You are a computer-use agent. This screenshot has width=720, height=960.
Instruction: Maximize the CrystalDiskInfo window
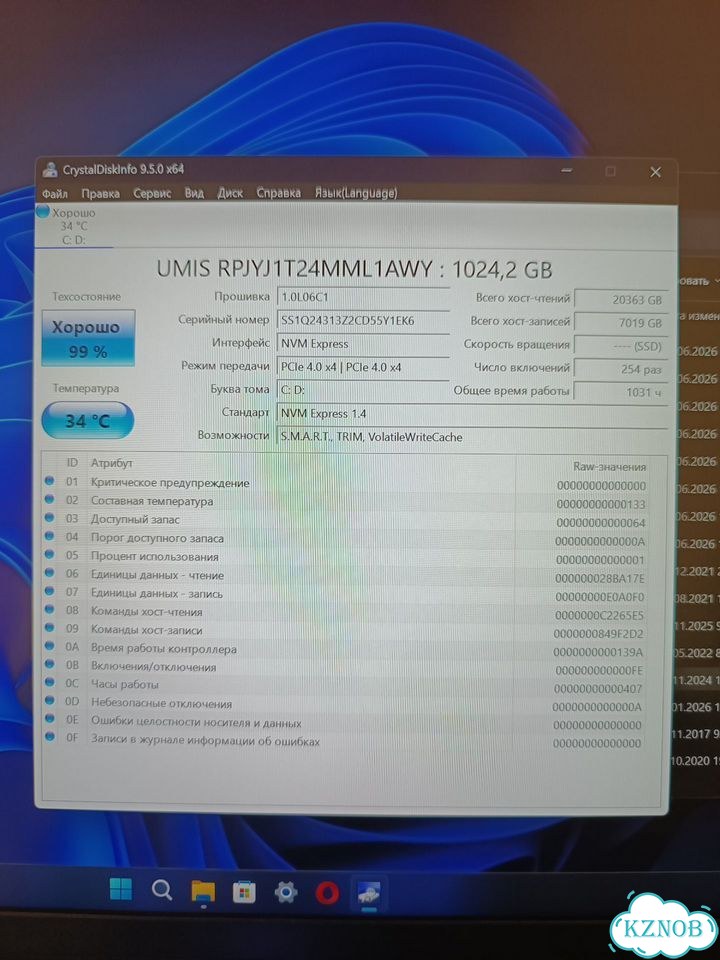coord(610,171)
